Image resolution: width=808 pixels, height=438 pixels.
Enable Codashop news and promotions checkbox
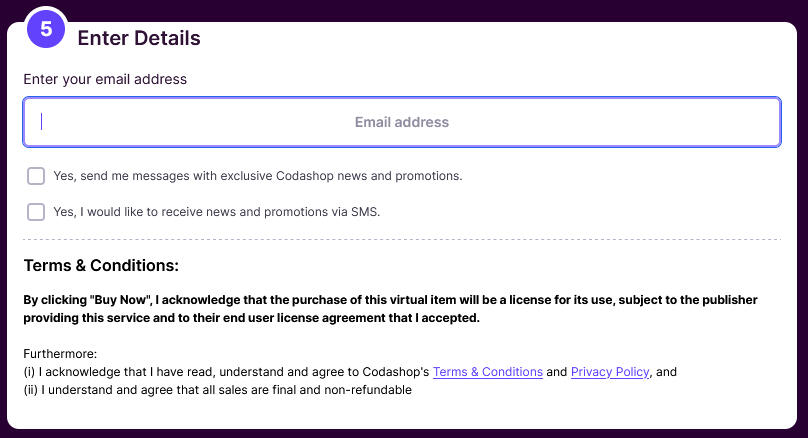click(36, 176)
